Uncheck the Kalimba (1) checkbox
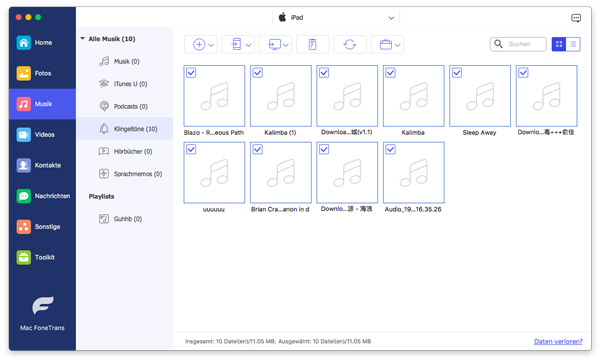 click(x=258, y=73)
